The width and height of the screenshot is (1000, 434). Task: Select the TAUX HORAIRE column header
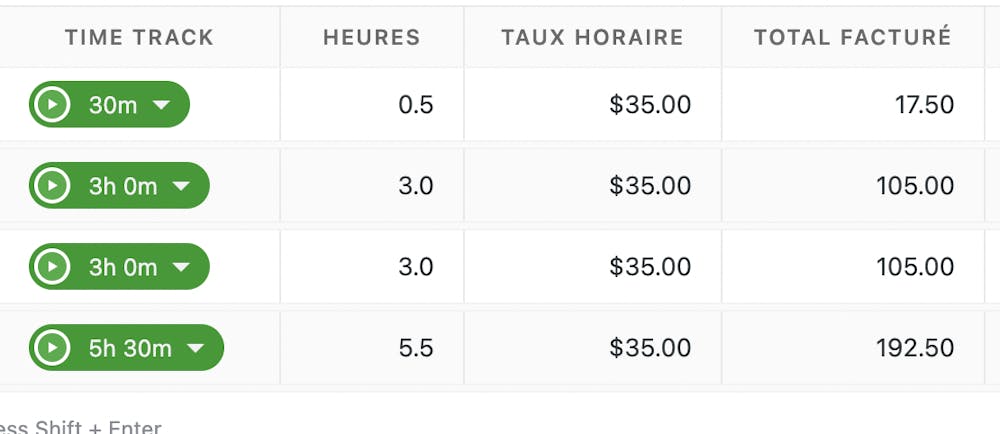(x=592, y=38)
